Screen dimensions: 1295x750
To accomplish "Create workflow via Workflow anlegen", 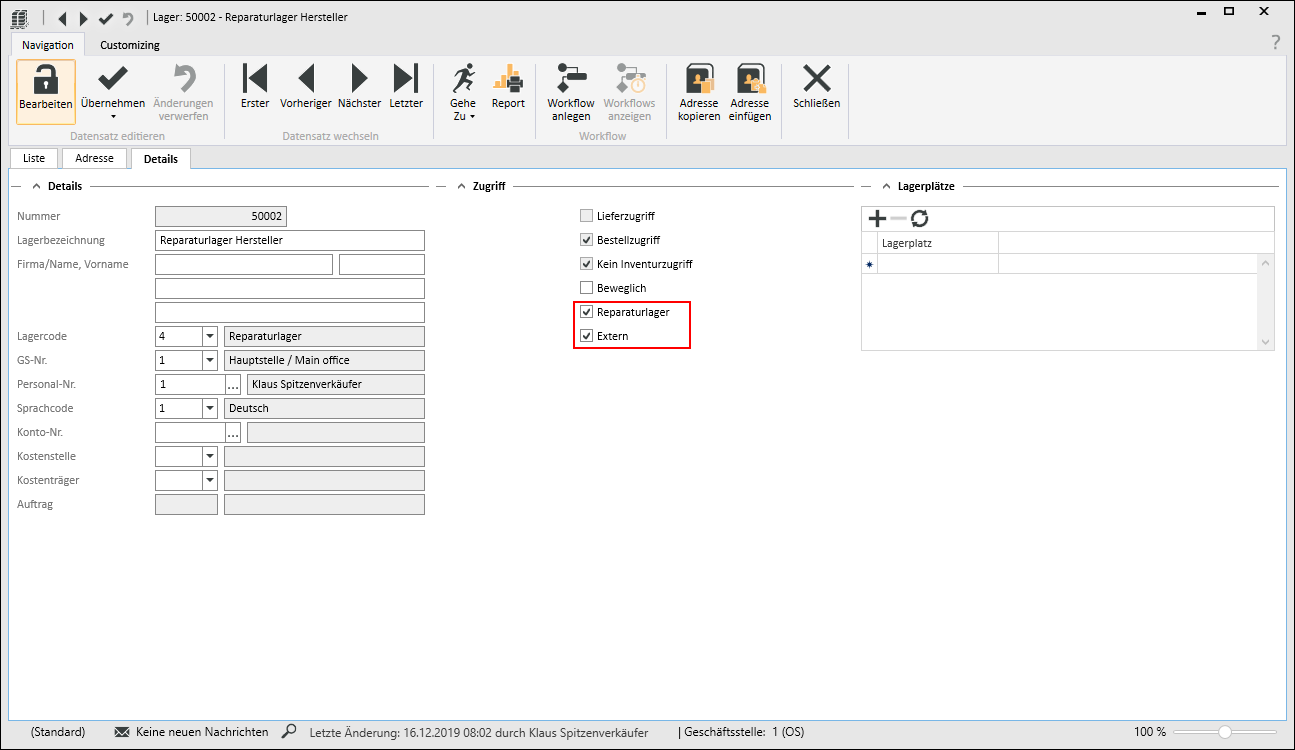I will point(570,80).
